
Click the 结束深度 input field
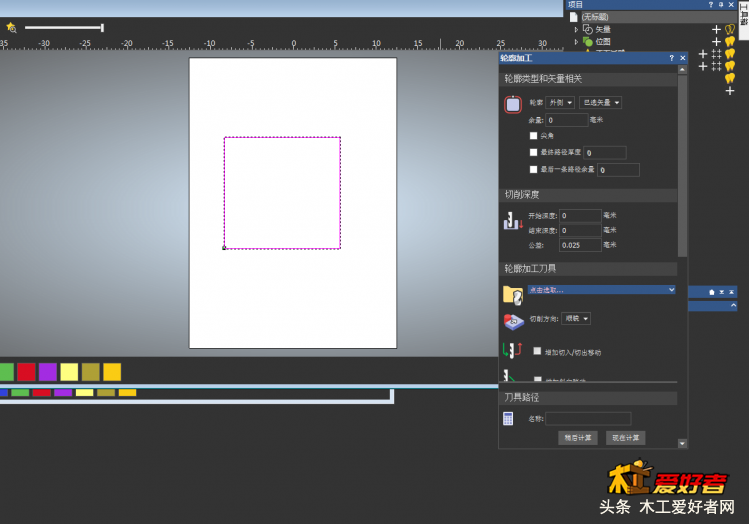pyautogui.click(x=580, y=230)
